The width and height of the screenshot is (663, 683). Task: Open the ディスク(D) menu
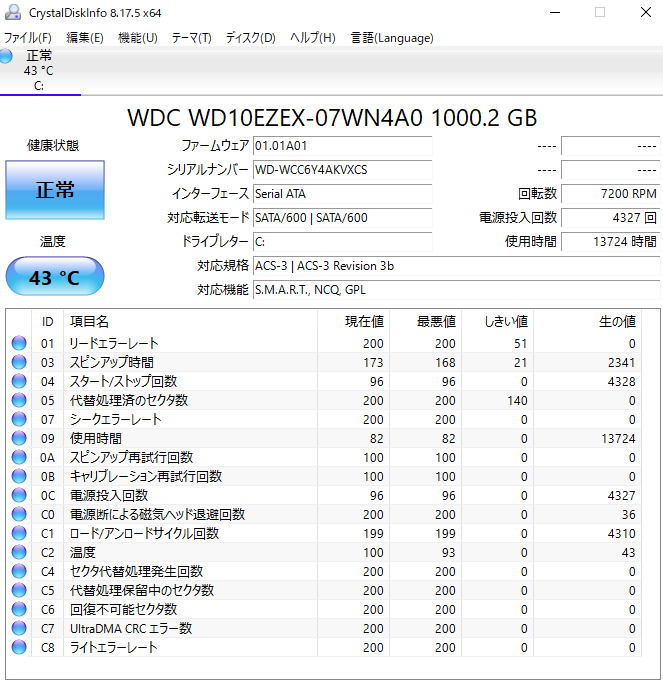[250, 38]
